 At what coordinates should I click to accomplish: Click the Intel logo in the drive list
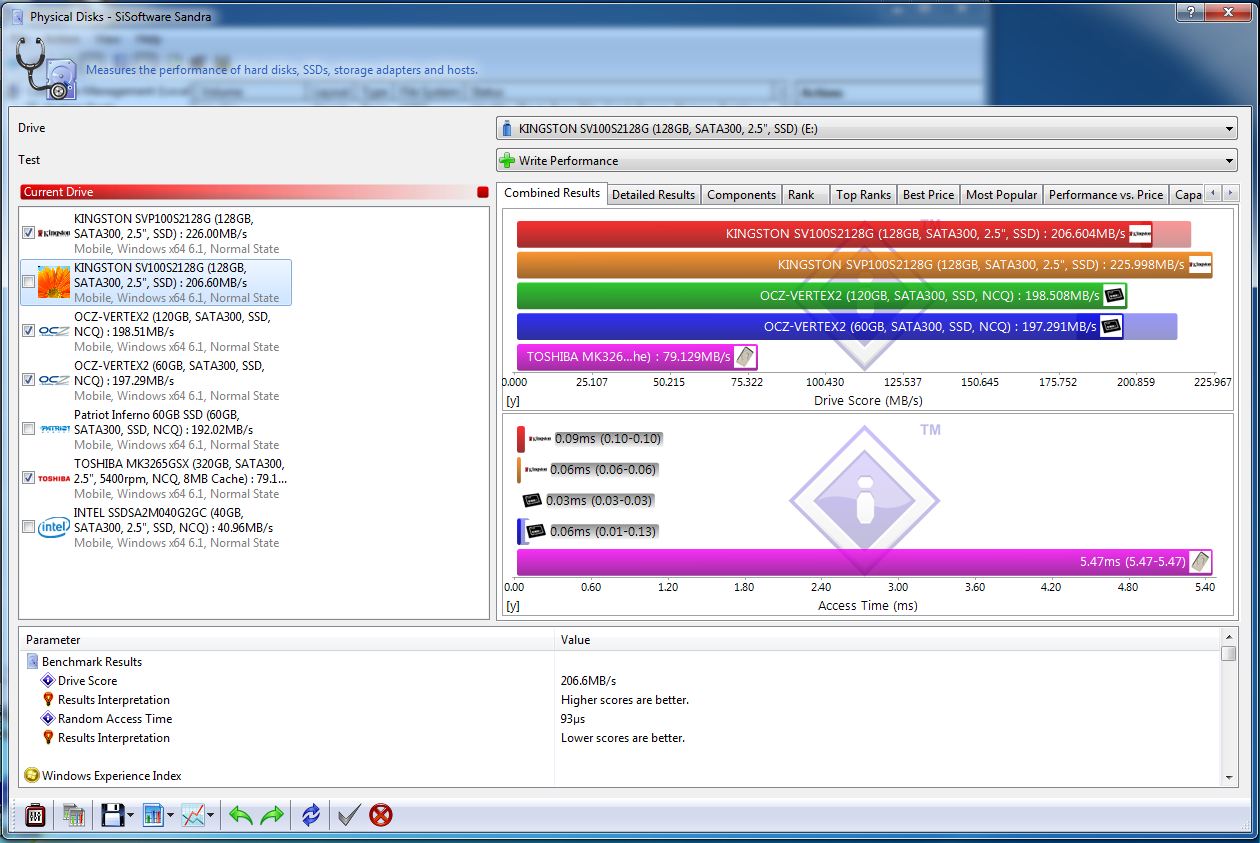coord(54,527)
